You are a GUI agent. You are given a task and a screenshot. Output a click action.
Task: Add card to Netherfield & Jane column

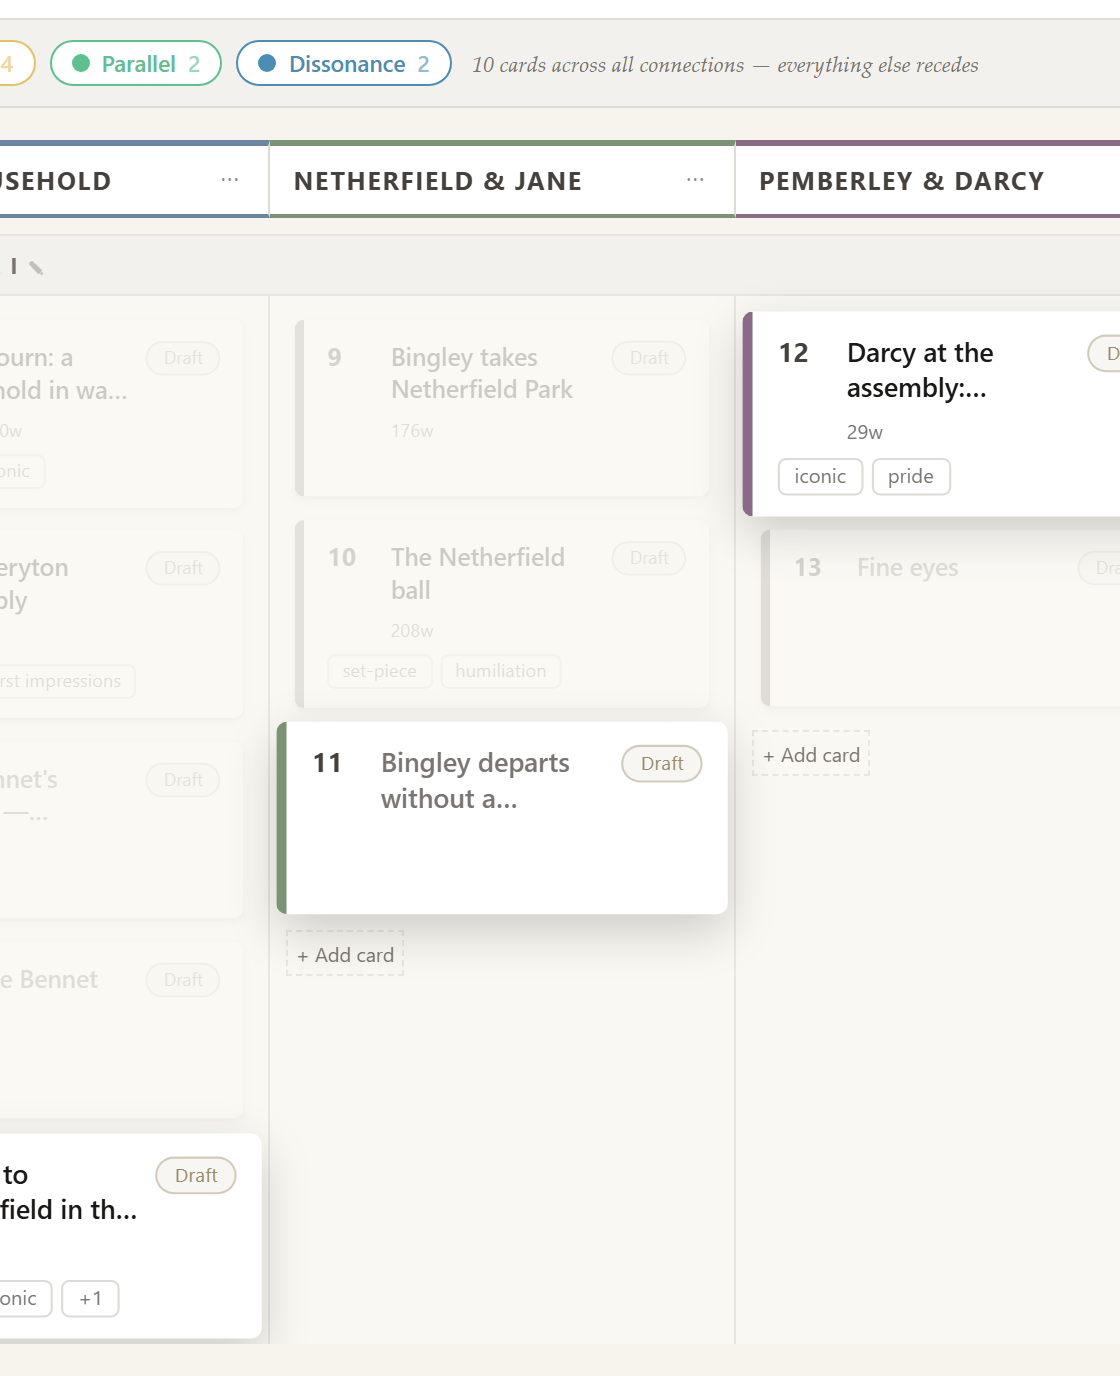point(345,954)
